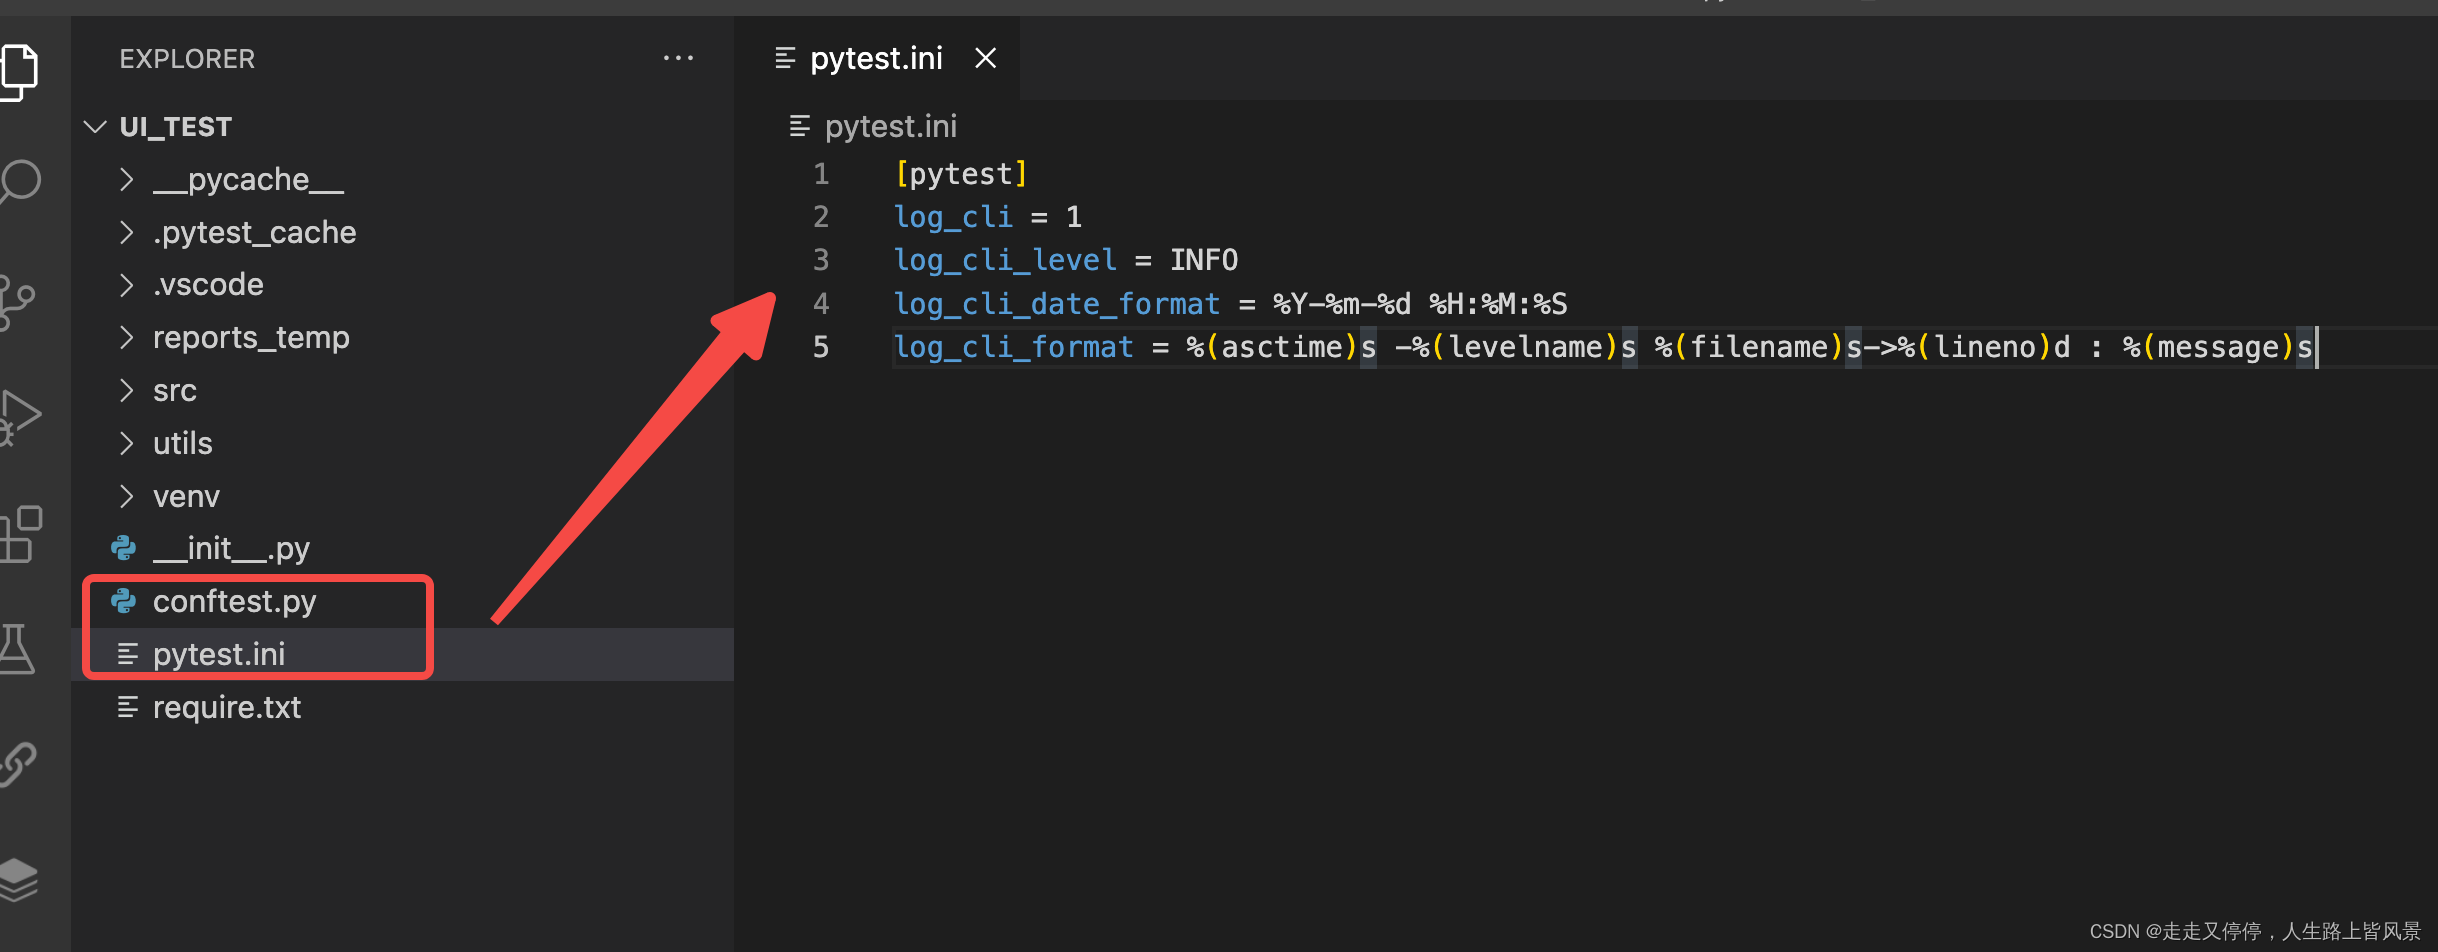Click the stacked layers activity bar icon
The width and height of the screenshot is (2438, 952).
tap(18, 880)
